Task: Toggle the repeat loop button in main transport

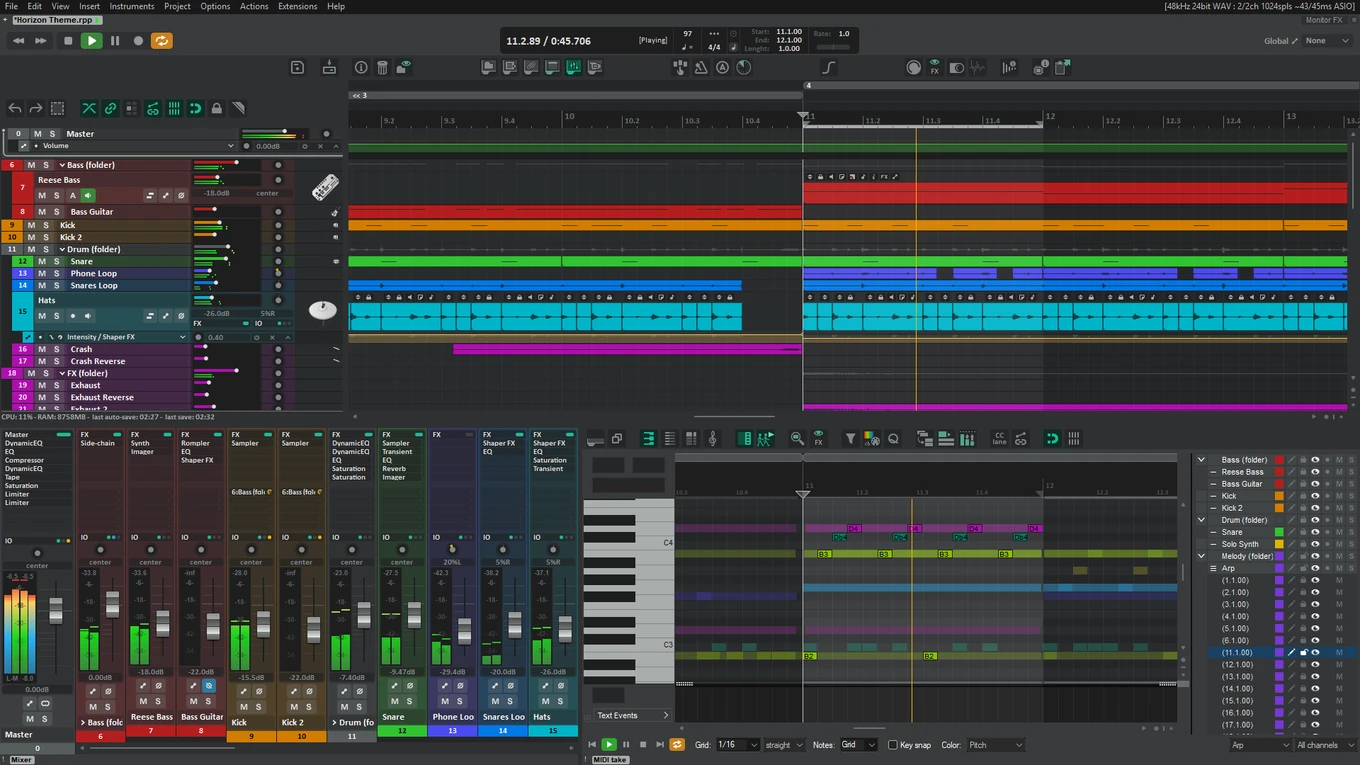Action: coord(161,41)
